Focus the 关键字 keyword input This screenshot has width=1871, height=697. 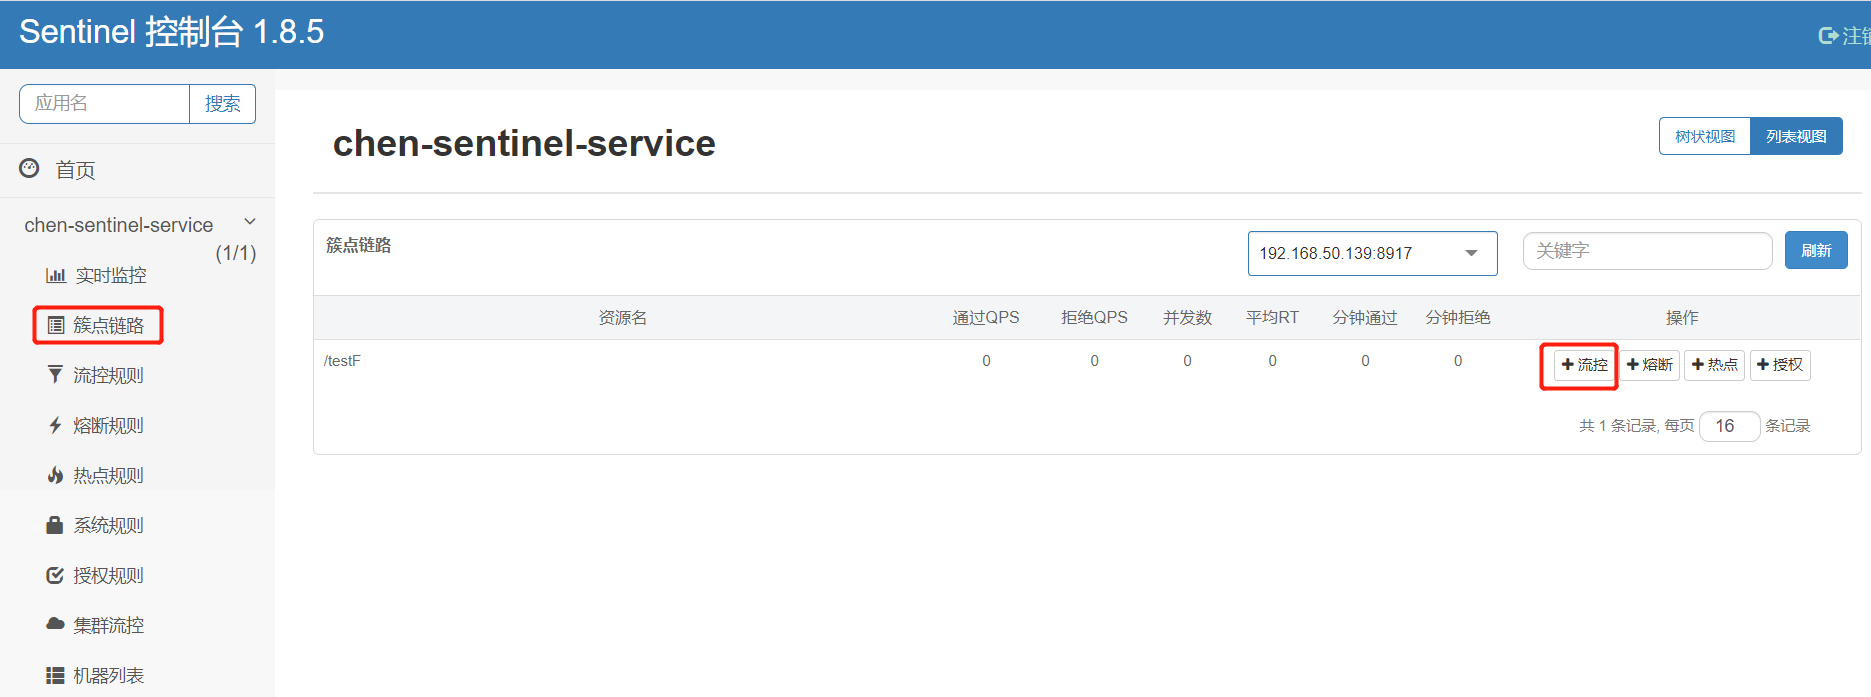[1647, 251]
